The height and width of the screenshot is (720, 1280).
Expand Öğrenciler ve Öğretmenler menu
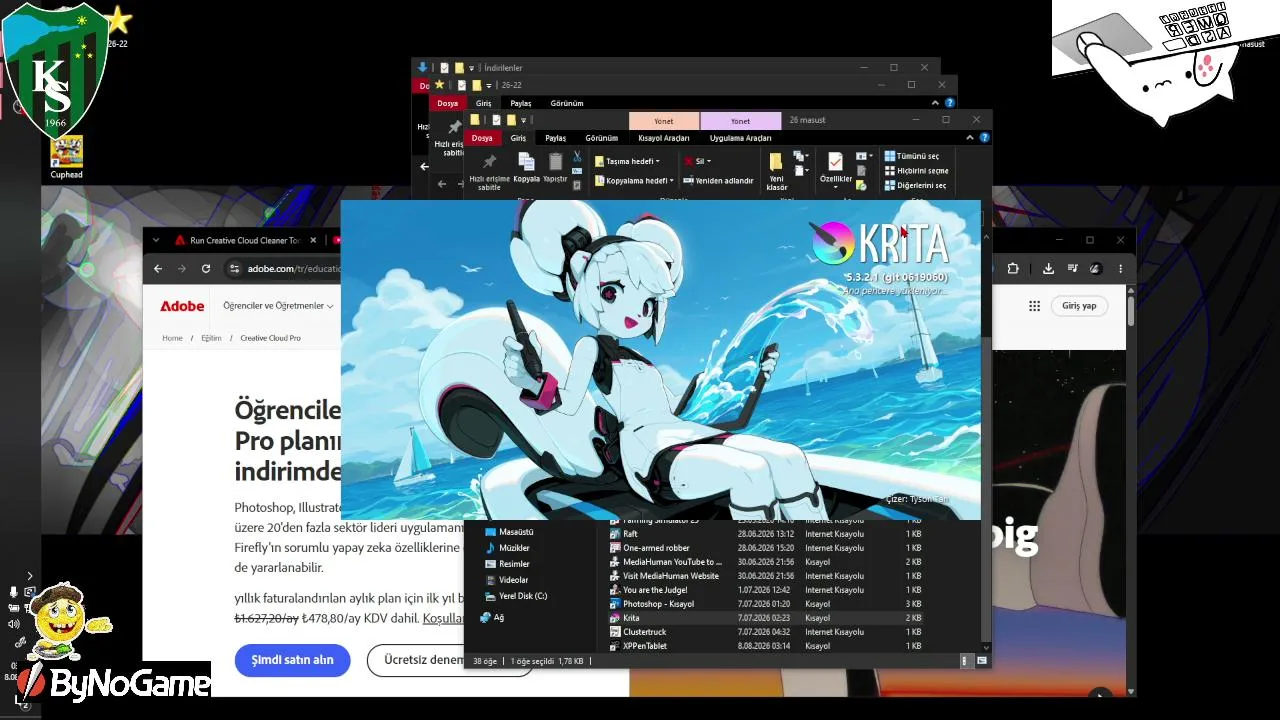coord(278,306)
